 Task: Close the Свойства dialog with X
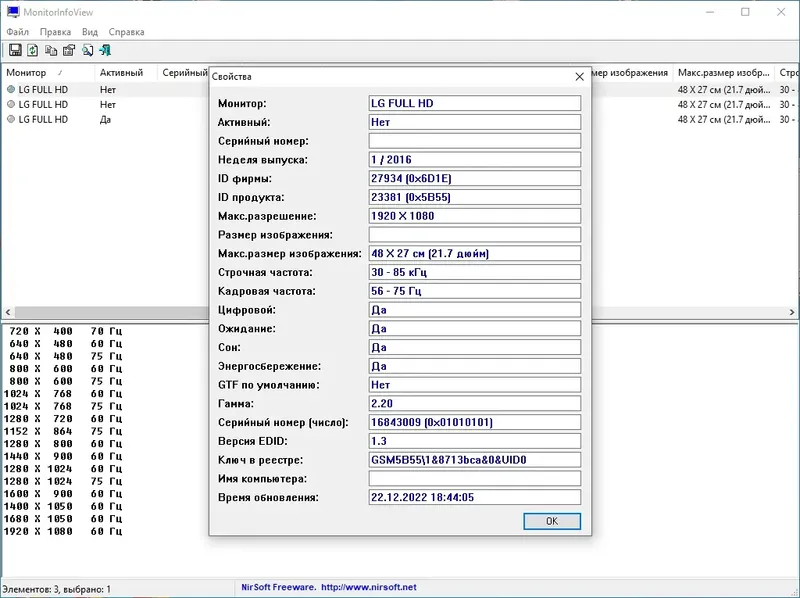point(580,77)
